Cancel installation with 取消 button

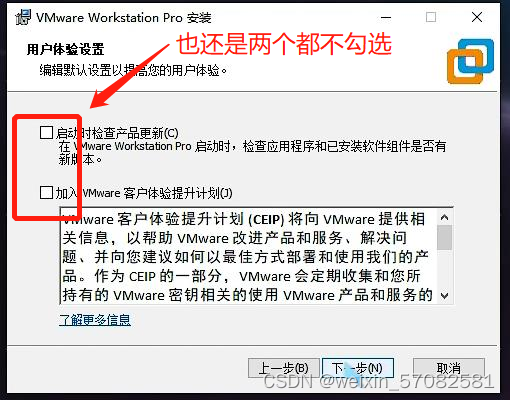point(449,368)
